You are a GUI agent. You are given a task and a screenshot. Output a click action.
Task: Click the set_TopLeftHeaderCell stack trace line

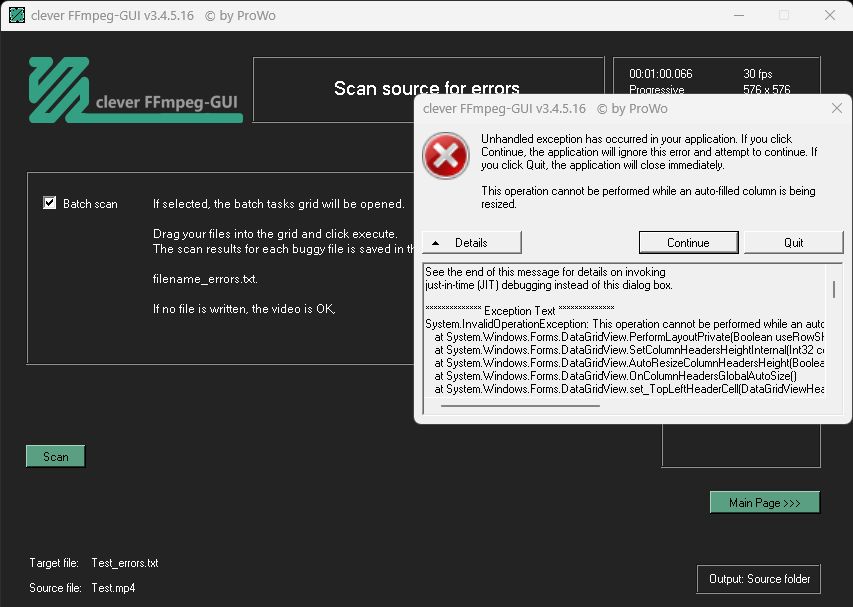point(629,389)
